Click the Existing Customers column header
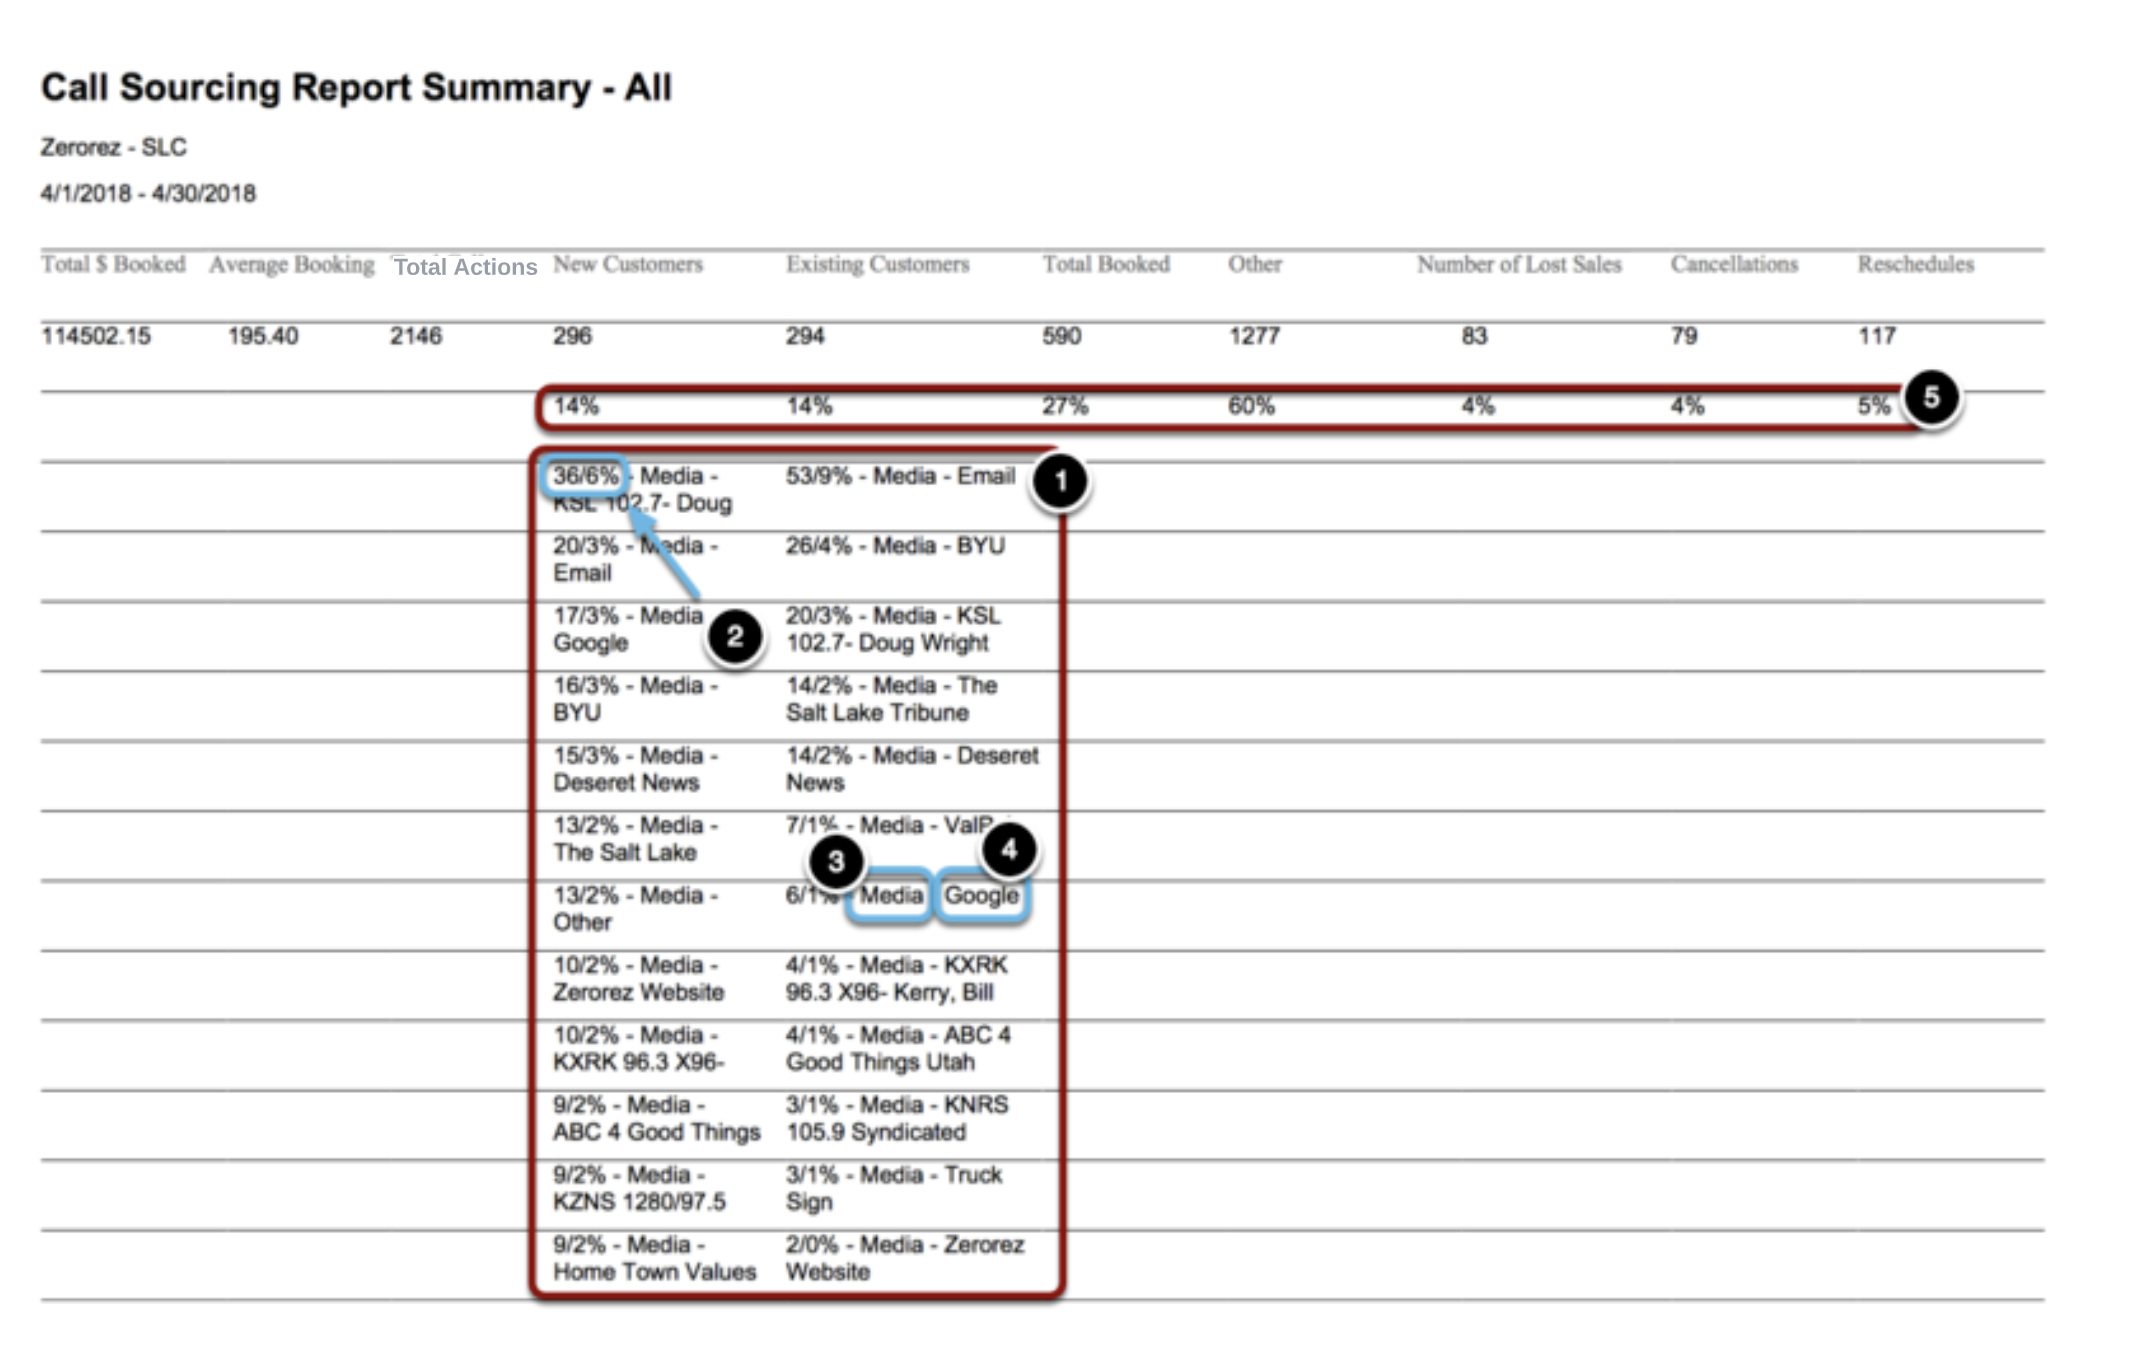This screenshot has height=1366, width=2142. coord(877,264)
